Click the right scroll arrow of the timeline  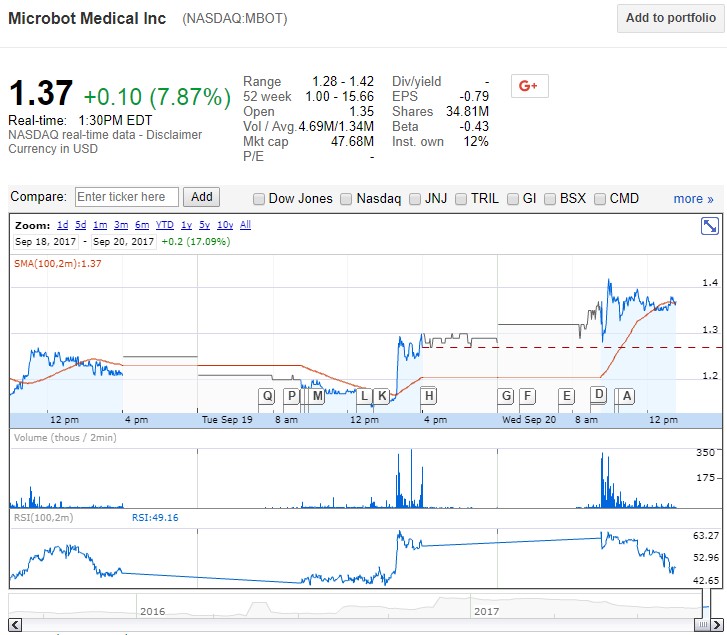(718, 624)
